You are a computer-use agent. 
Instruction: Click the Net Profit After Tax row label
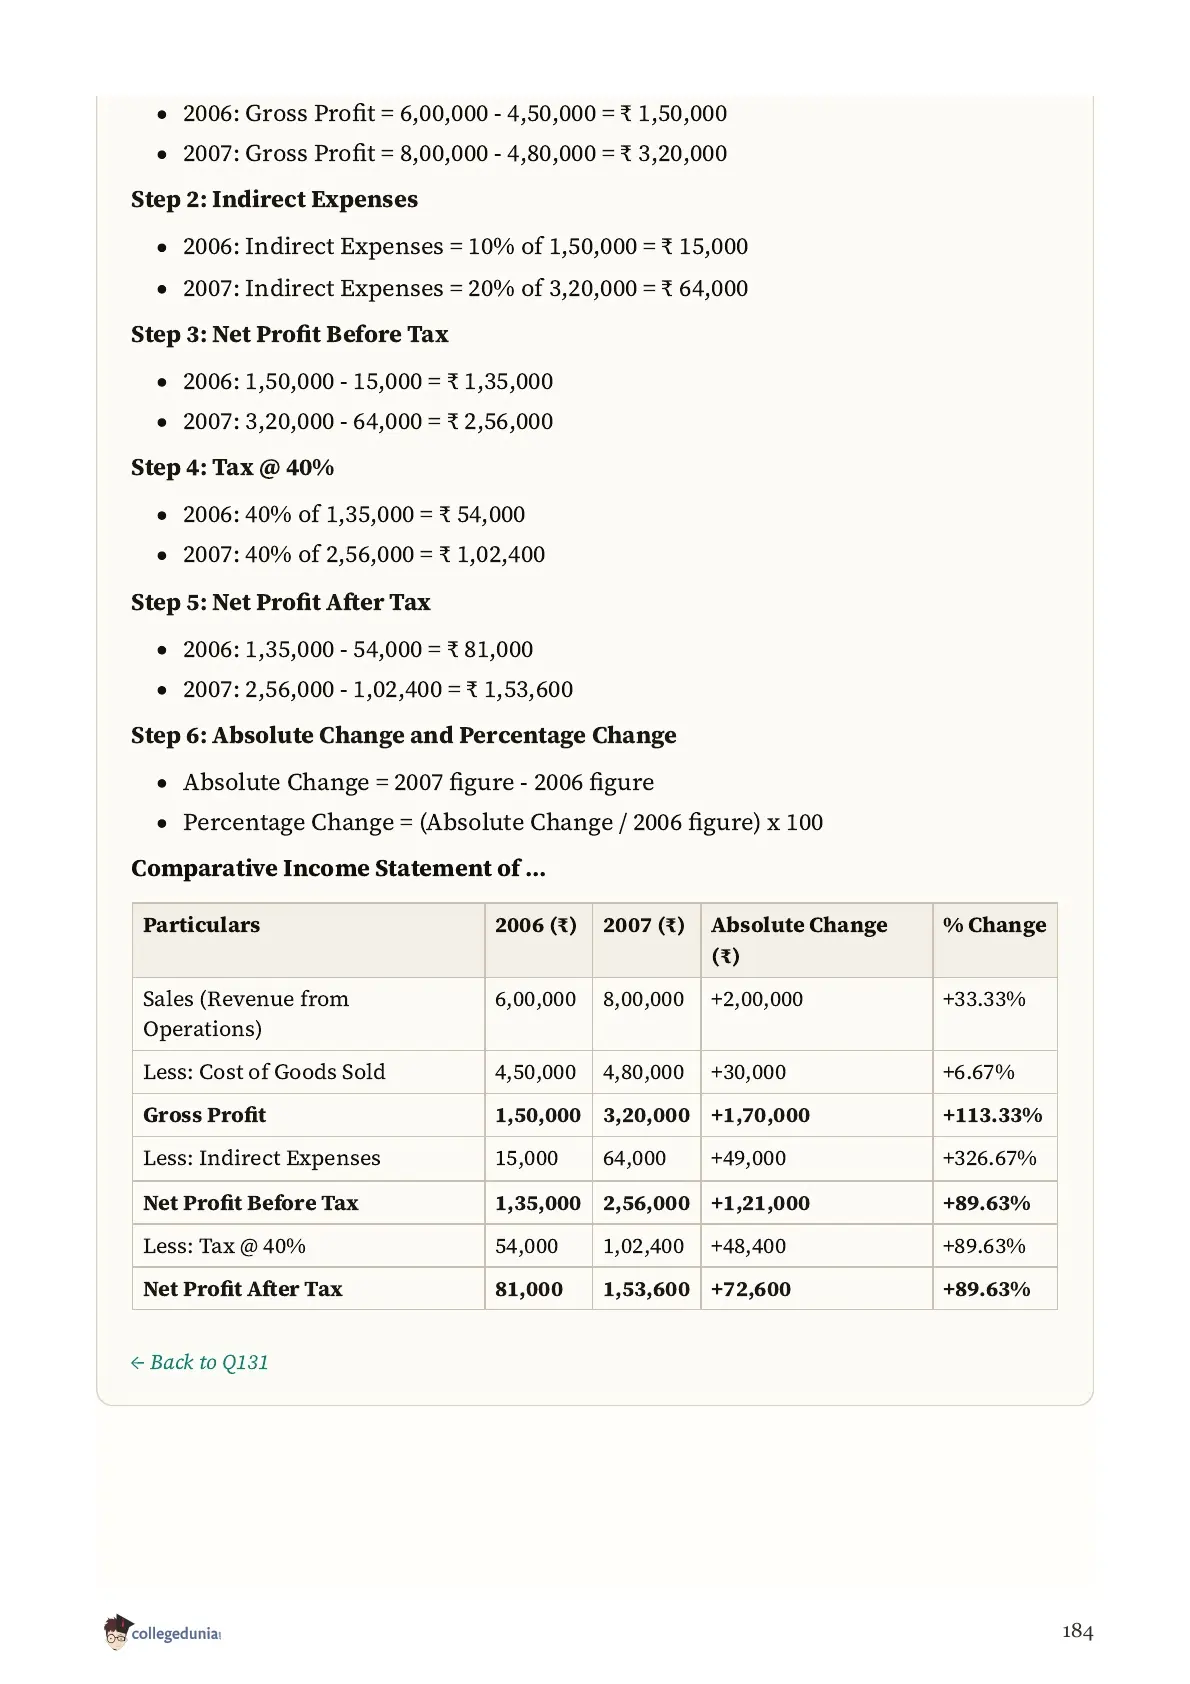click(243, 1289)
